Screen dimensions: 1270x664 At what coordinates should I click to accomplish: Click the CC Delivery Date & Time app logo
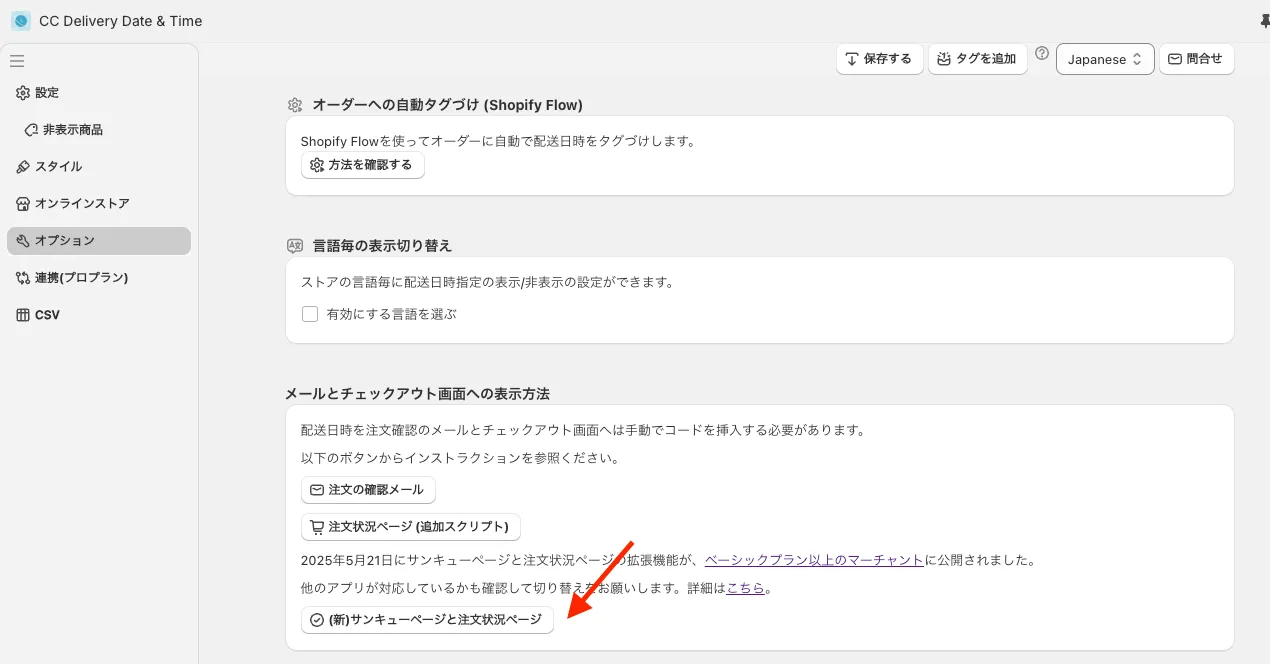point(20,21)
